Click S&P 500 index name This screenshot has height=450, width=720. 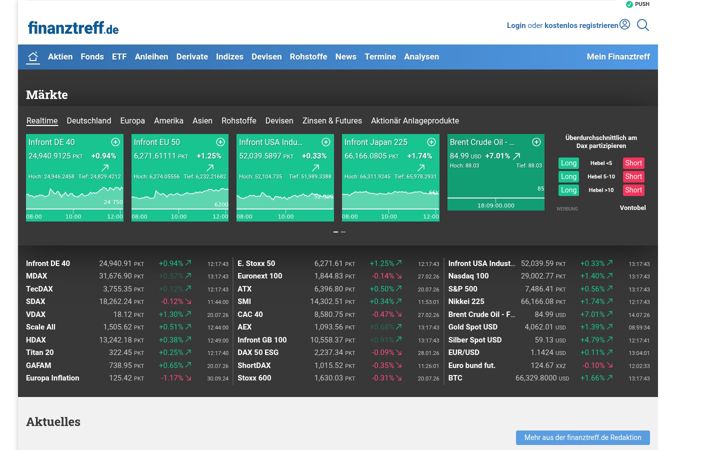pyautogui.click(x=463, y=289)
